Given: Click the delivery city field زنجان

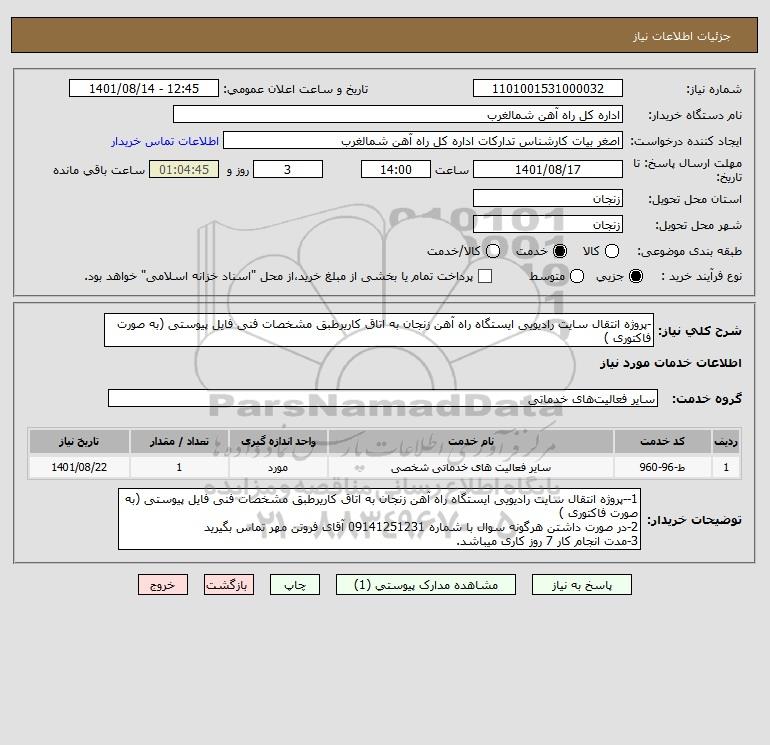Looking at the screenshot, I should 548,225.
